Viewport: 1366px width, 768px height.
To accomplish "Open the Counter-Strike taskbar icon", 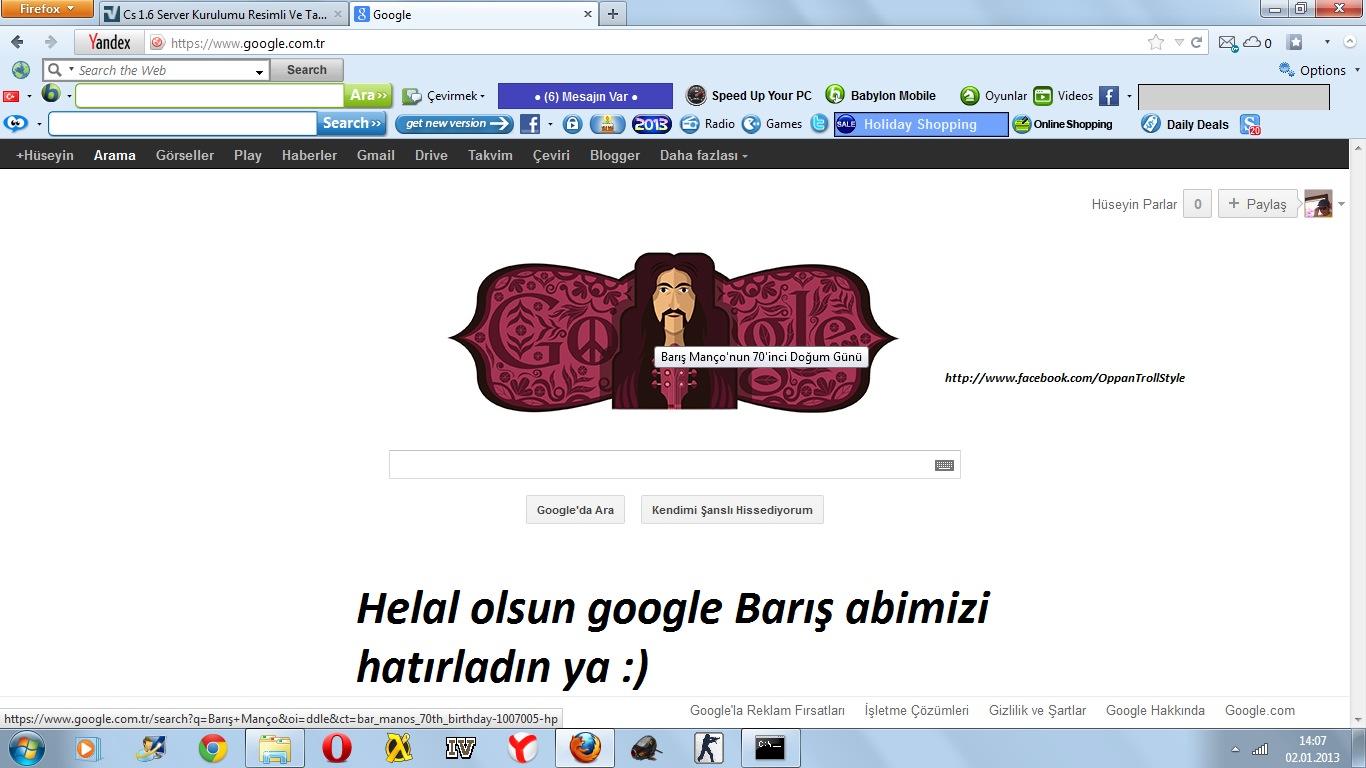I will [x=708, y=748].
